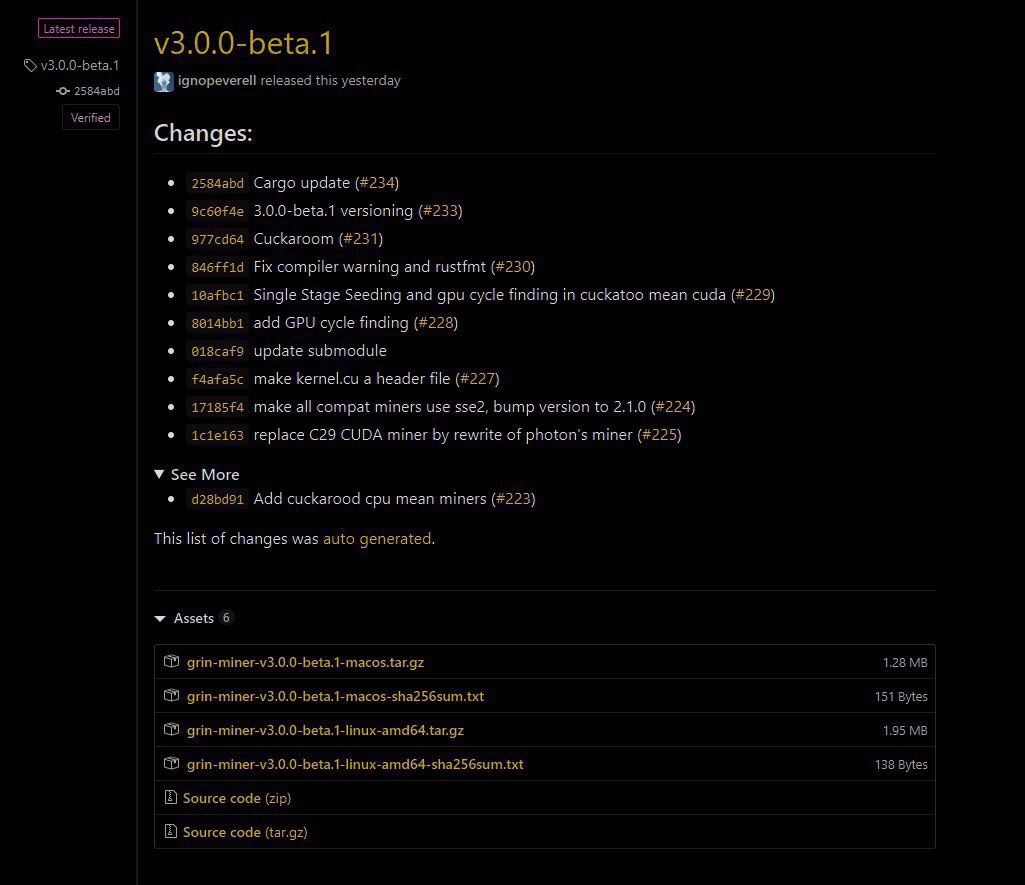The height and width of the screenshot is (885, 1025).
Task: Download Source code (zip)
Action: pos(237,798)
